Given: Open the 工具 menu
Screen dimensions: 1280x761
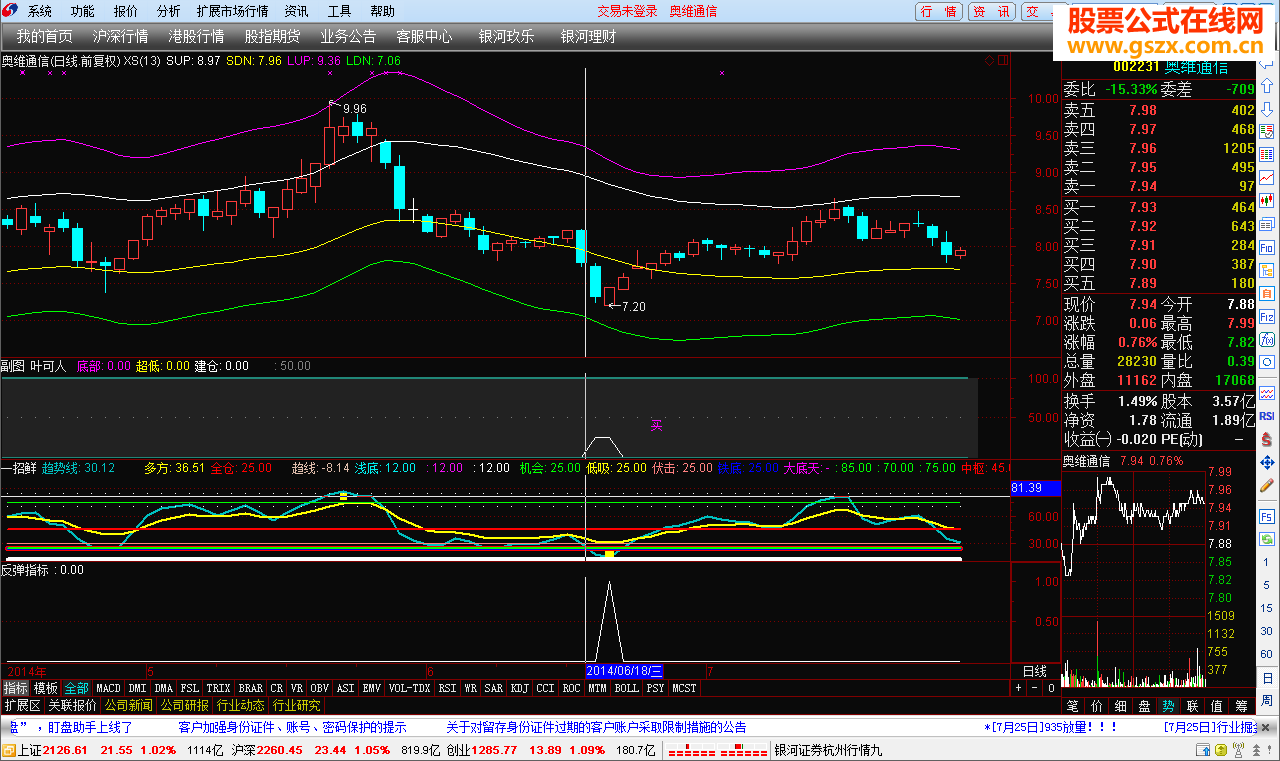Looking at the screenshot, I should [340, 12].
